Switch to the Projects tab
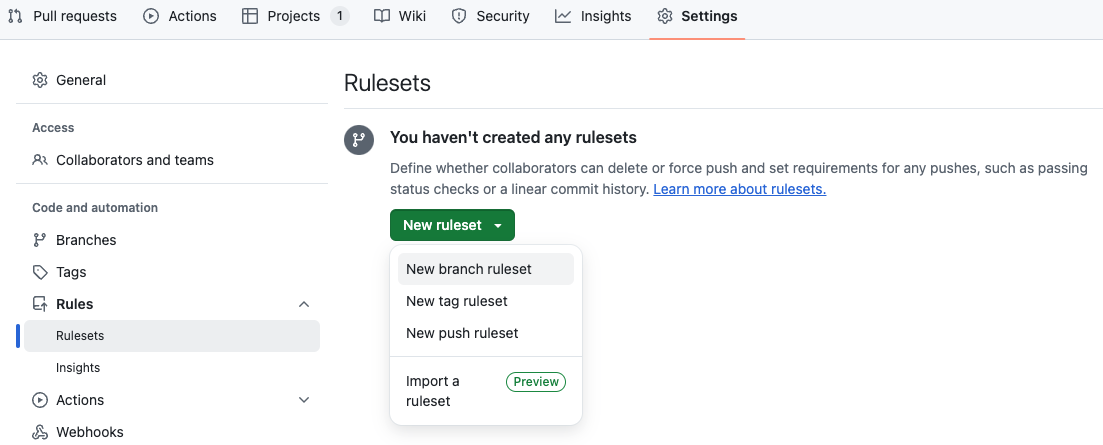 [293, 16]
